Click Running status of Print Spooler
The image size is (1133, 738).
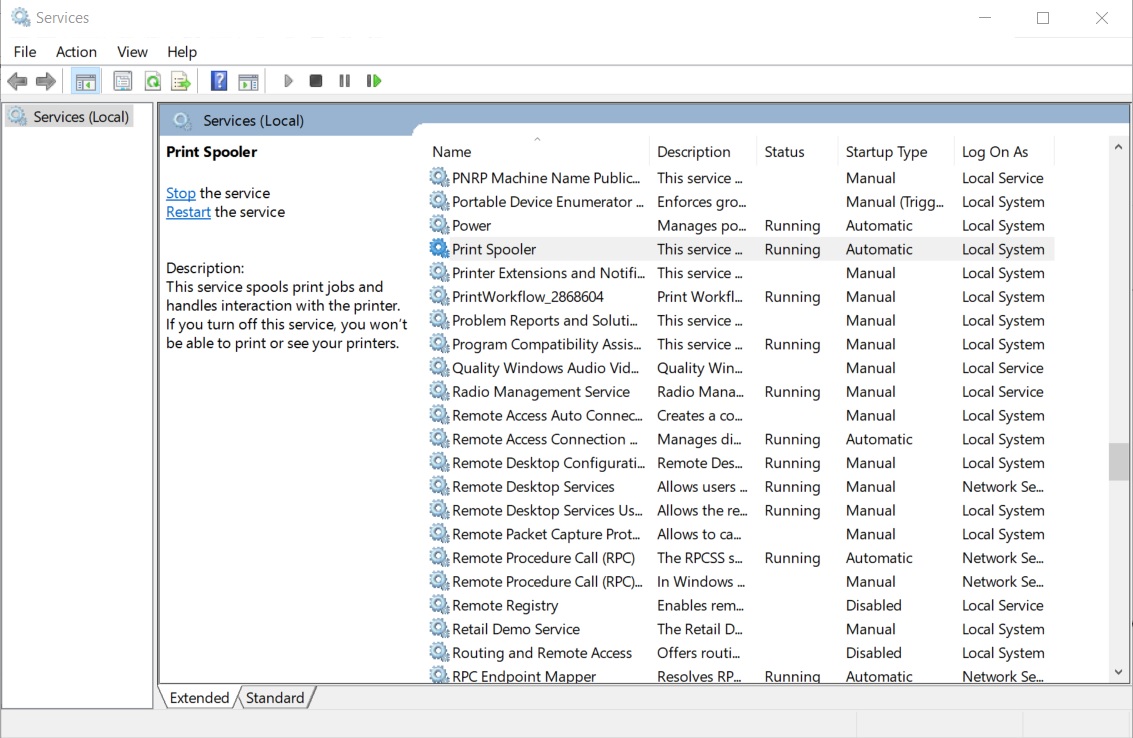[x=792, y=249]
